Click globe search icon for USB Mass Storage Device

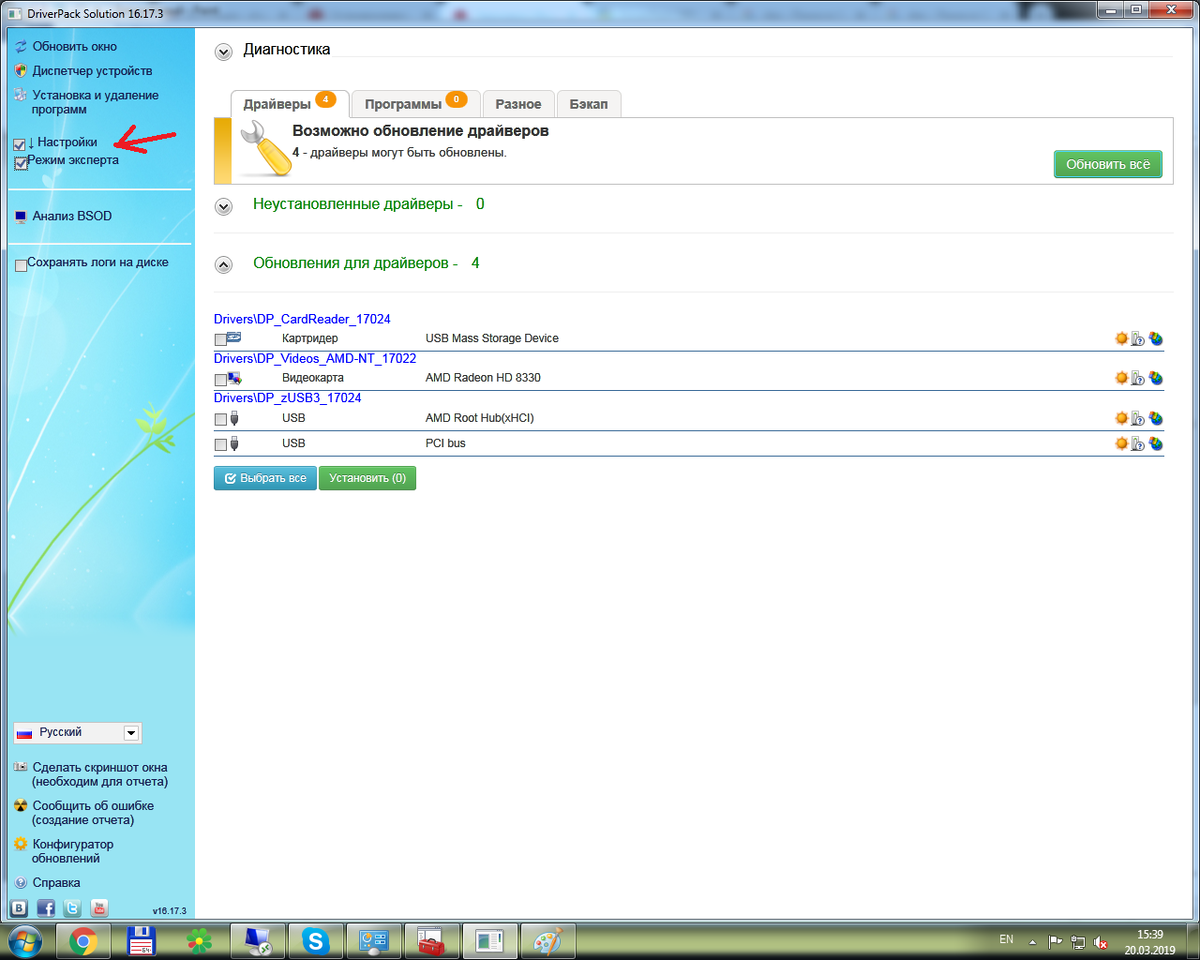tap(1156, 339)
